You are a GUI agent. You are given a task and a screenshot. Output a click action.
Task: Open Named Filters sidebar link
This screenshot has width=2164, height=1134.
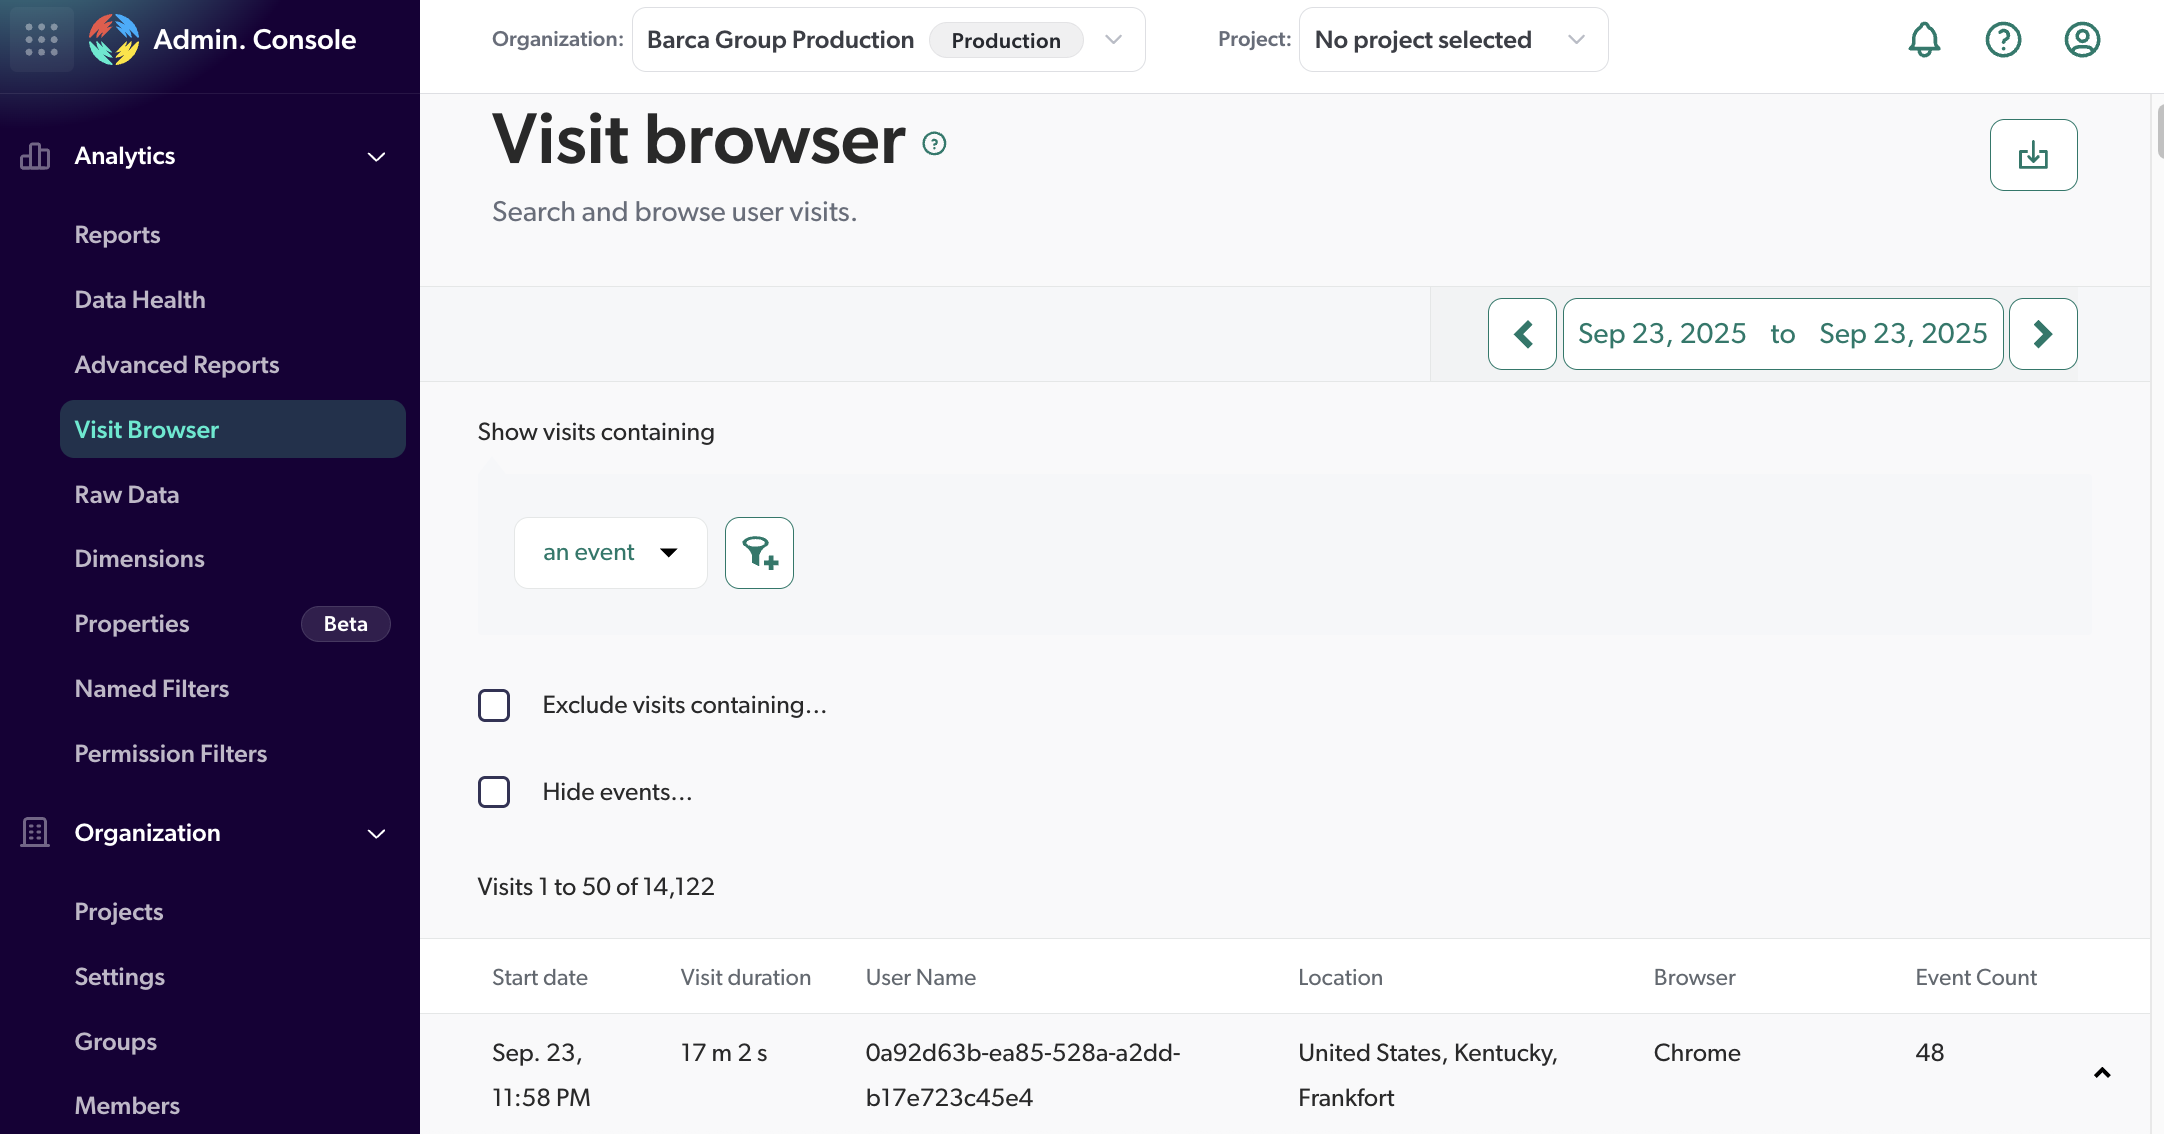[152, 689]
